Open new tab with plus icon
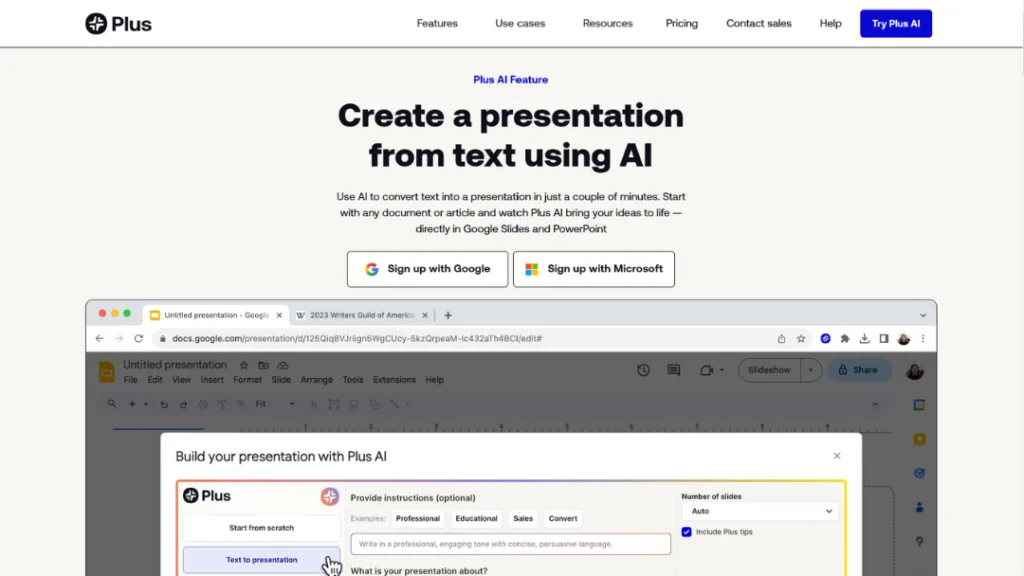 [x=448, y=315]
